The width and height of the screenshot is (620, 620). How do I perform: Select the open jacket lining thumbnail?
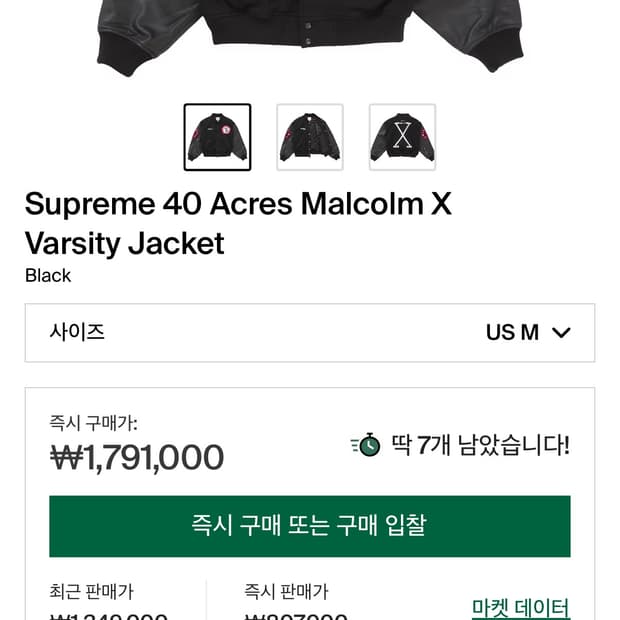pyautogui.click(x=310, y=137)
